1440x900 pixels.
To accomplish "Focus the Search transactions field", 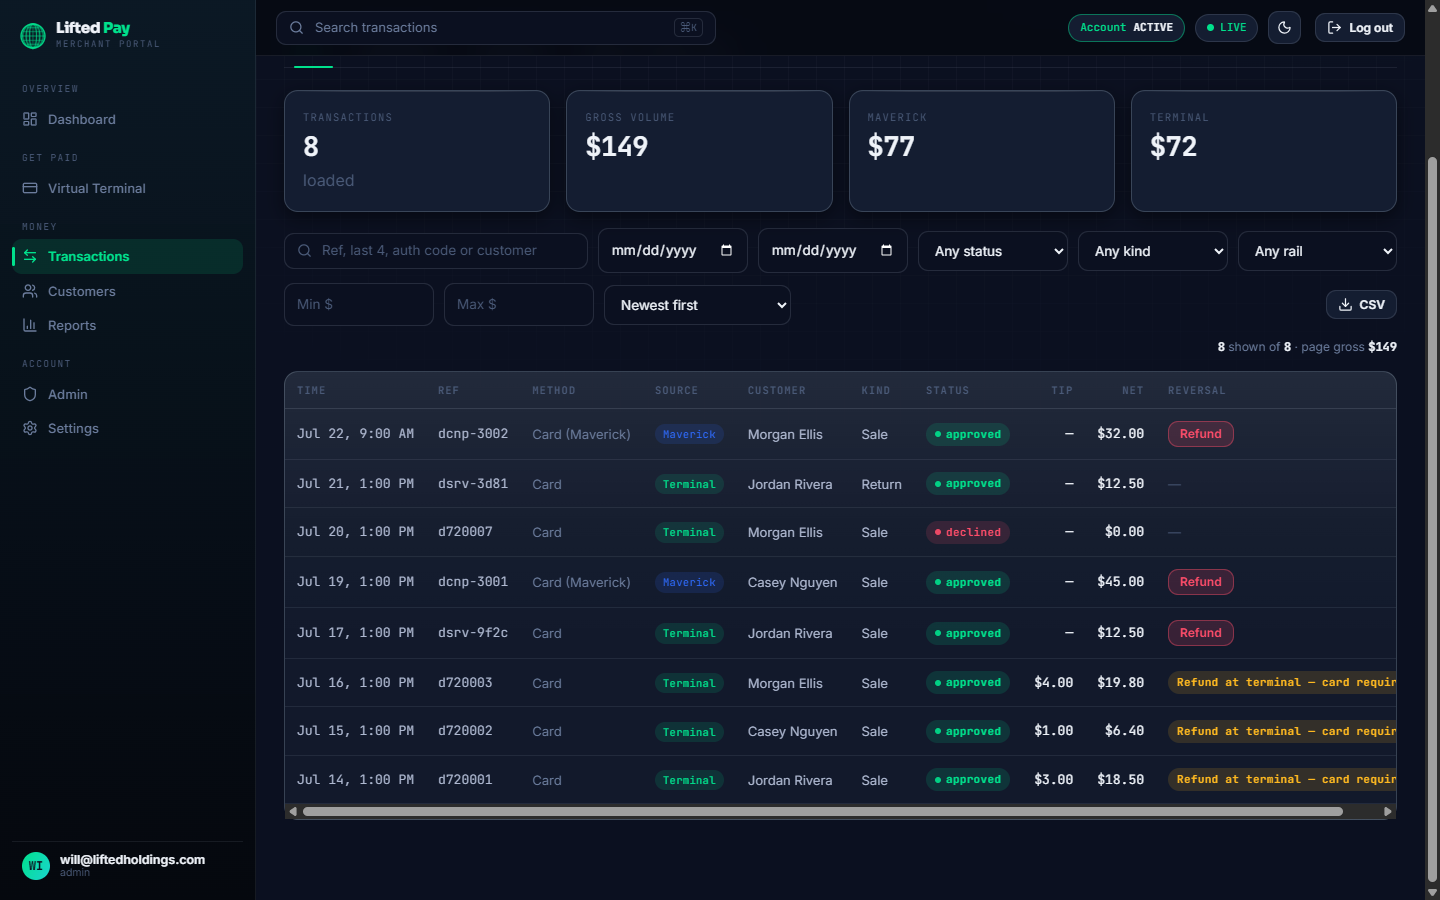I will pos(495,28).
